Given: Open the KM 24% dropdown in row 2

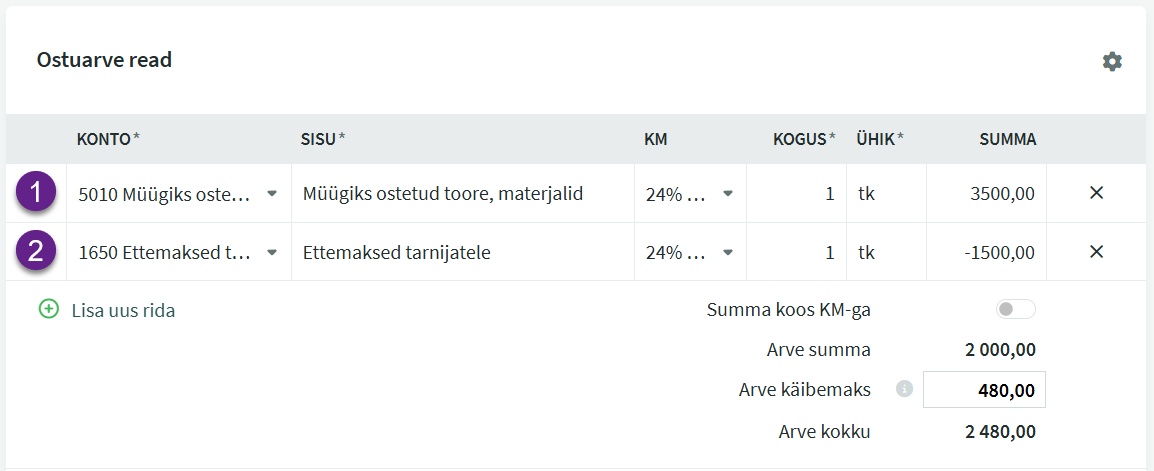Looking at the screenshot, I should [x=727, y=253].
